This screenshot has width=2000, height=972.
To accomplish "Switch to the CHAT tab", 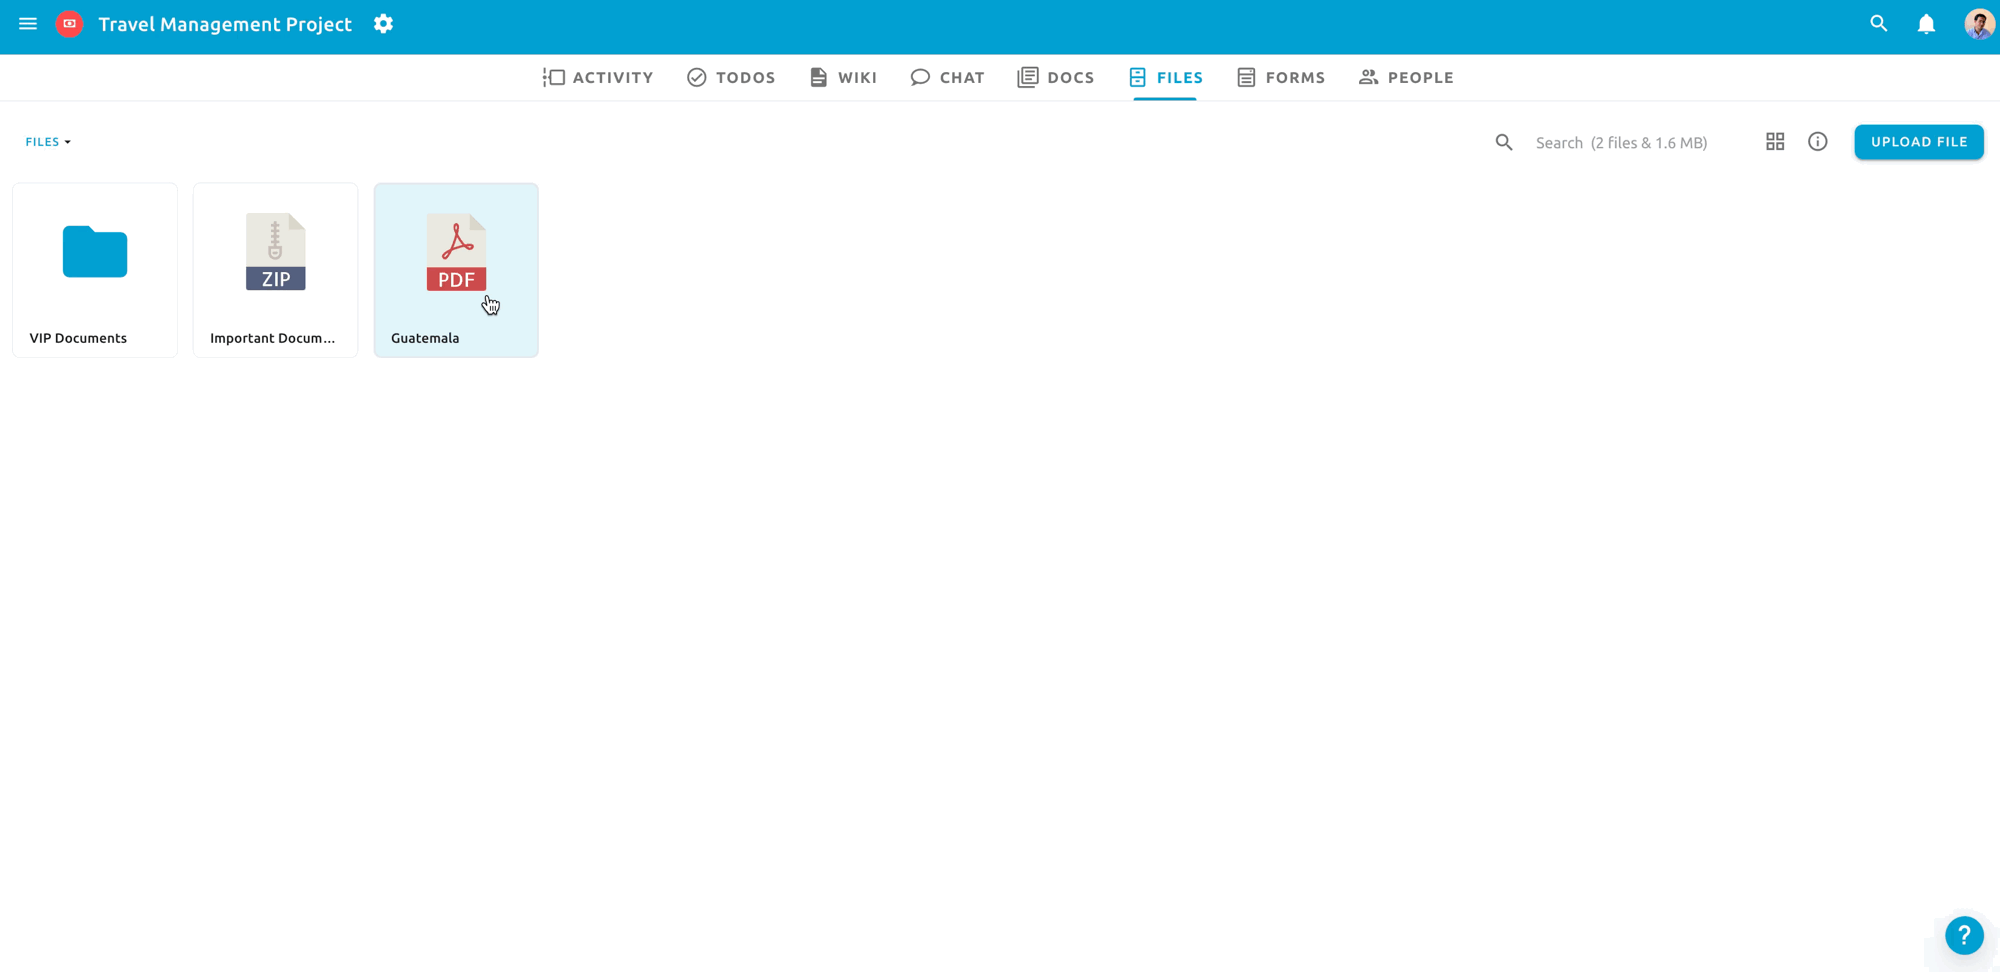I will 946,76.
